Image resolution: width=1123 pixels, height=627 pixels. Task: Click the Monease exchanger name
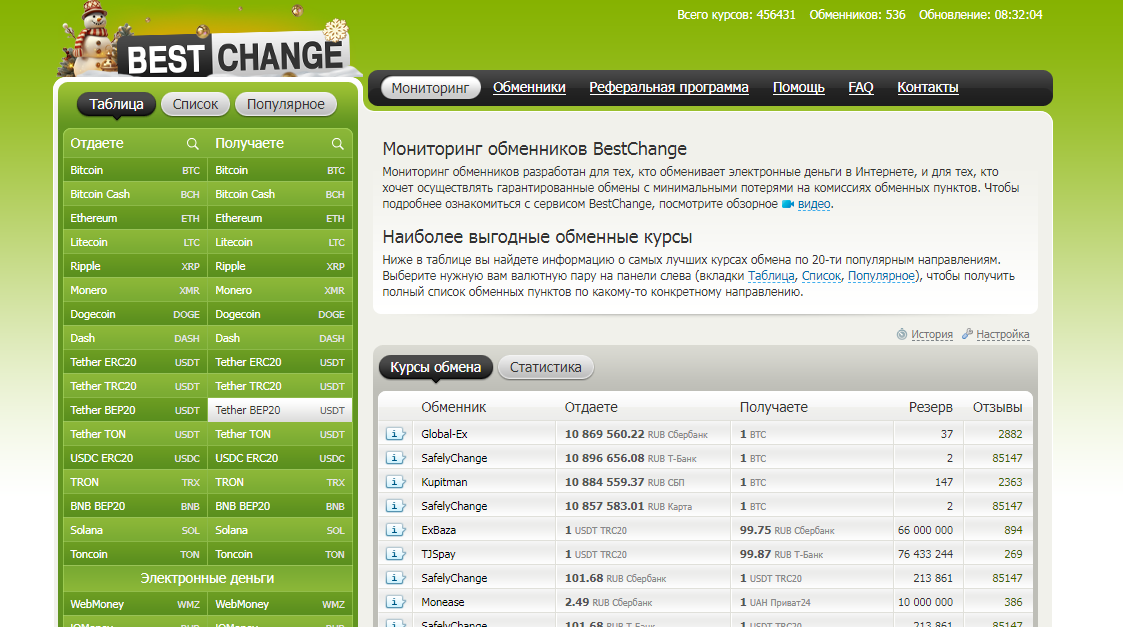pos(443,602)
